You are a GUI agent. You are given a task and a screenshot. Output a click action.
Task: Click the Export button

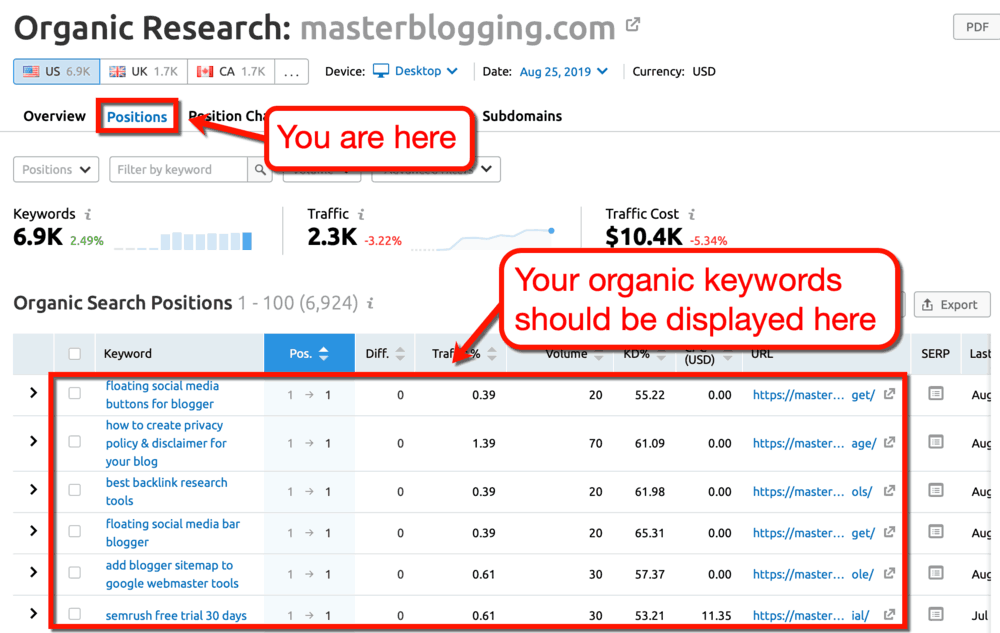[951, 304]
